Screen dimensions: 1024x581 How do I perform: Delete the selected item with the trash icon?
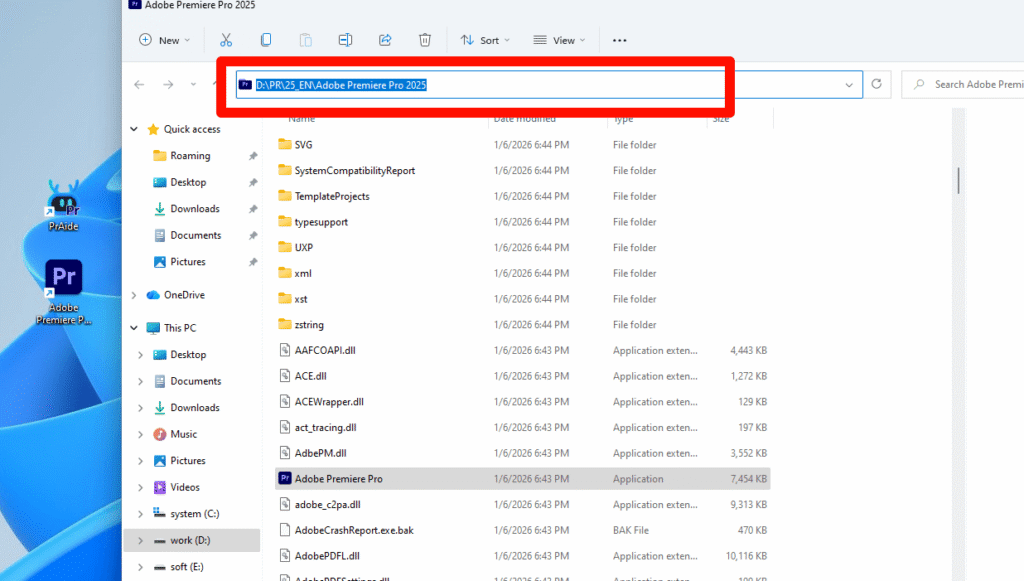pyautogui.click(x=425, y=40)
